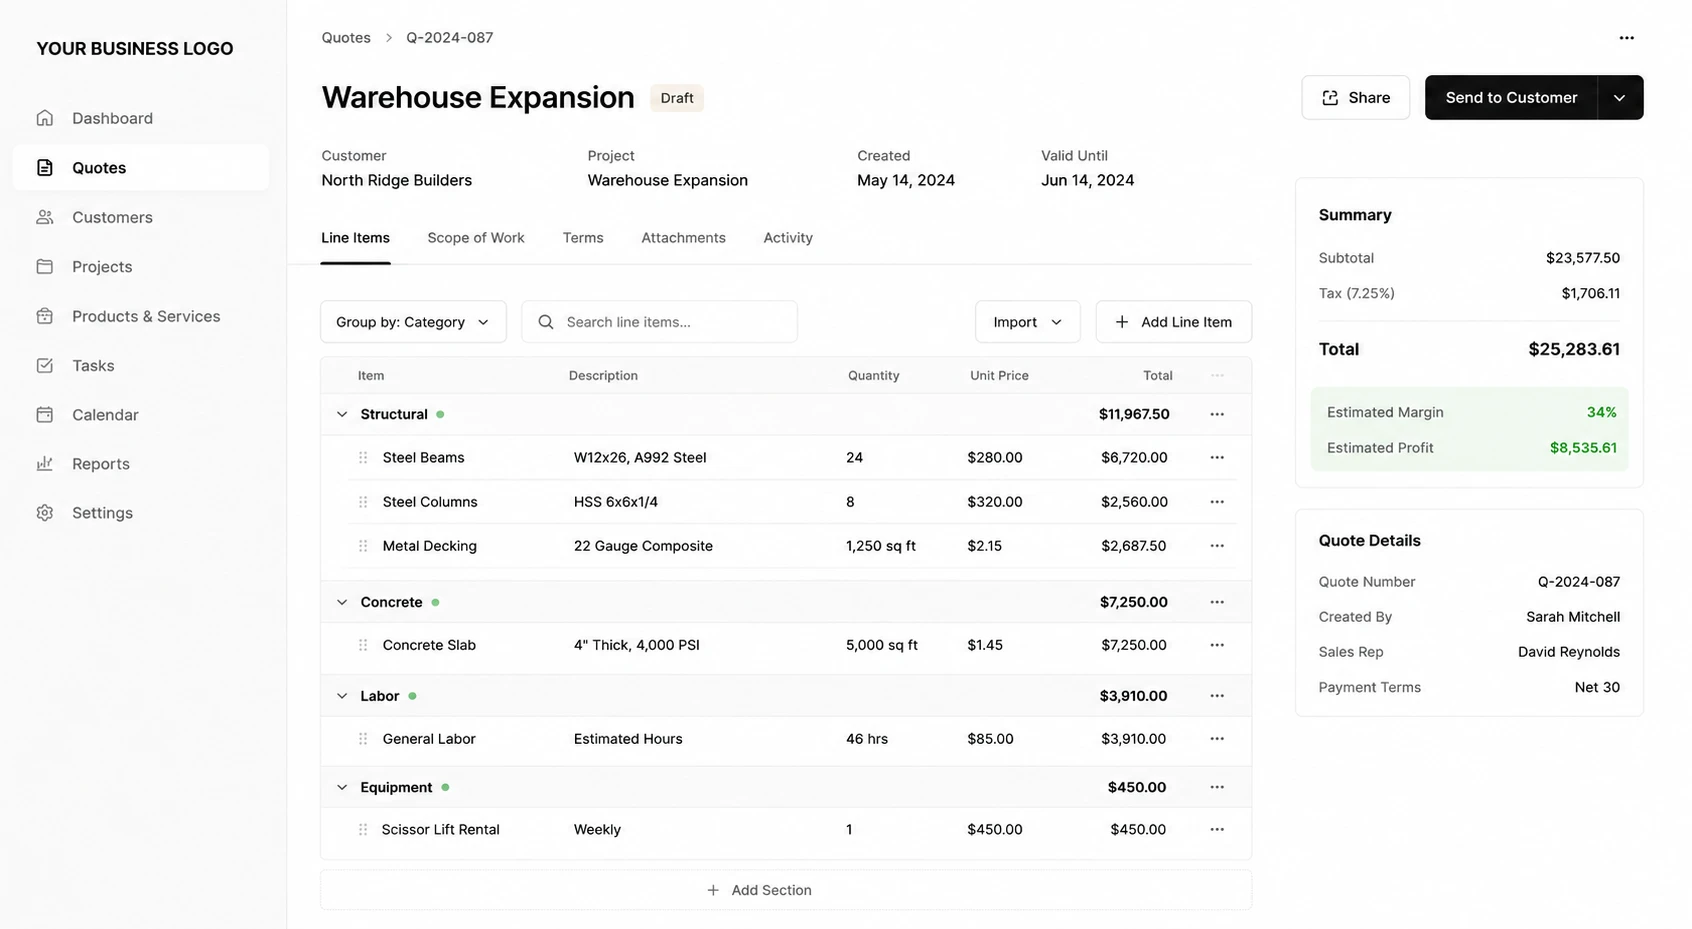Click the Q-2024-087 breadcrumb
The width and height of the screenshot is (1692, 929).
click(x=449, y=38)
